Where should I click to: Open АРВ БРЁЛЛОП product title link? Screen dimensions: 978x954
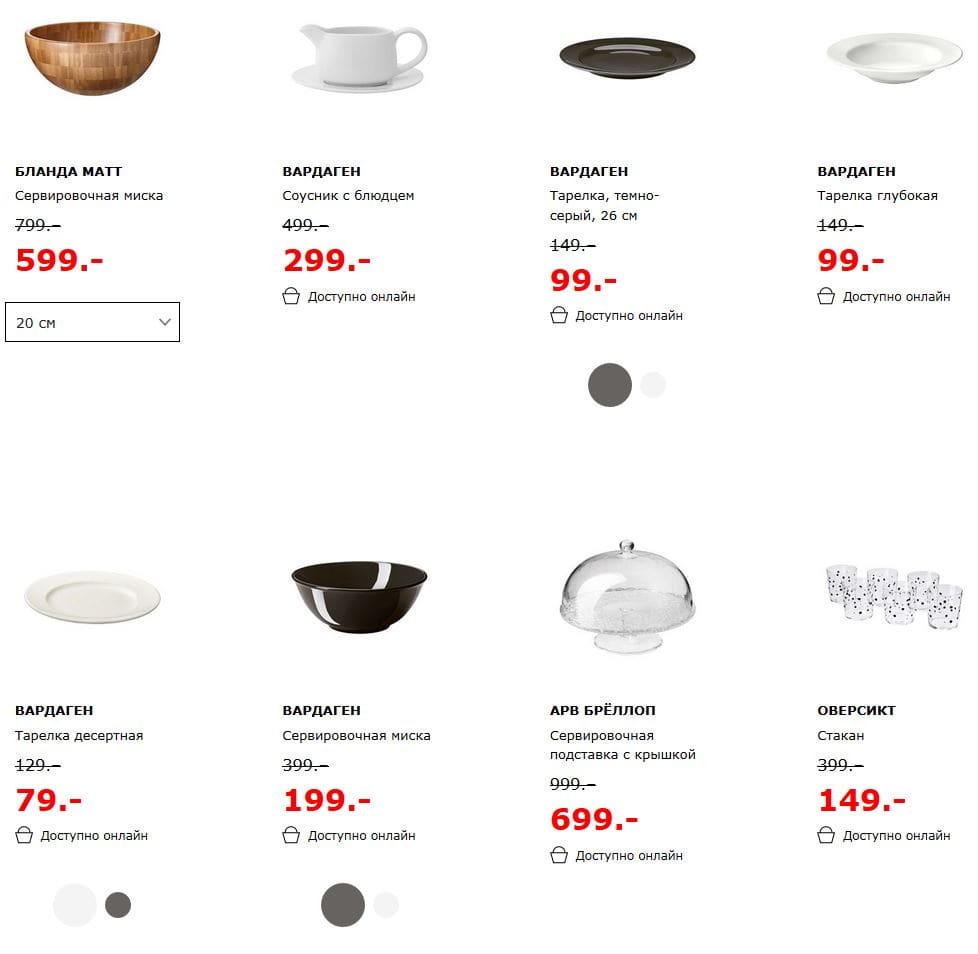coord(603,710)
